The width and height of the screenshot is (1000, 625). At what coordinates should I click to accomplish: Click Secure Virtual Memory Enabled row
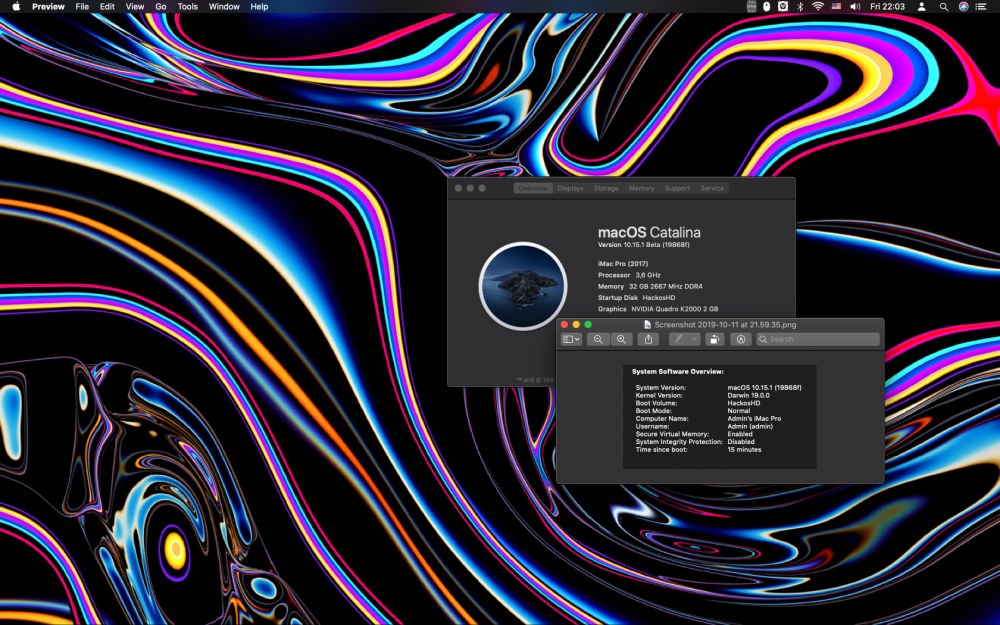tap(694, 434)
